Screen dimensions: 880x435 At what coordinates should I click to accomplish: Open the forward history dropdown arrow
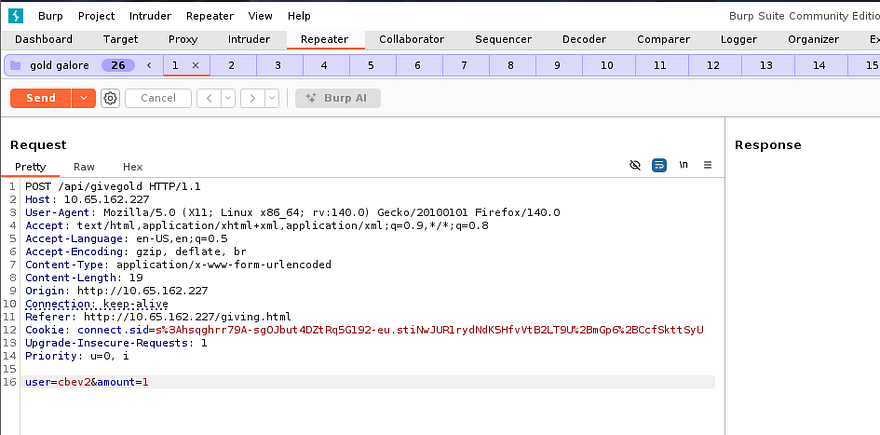[273, 98]
